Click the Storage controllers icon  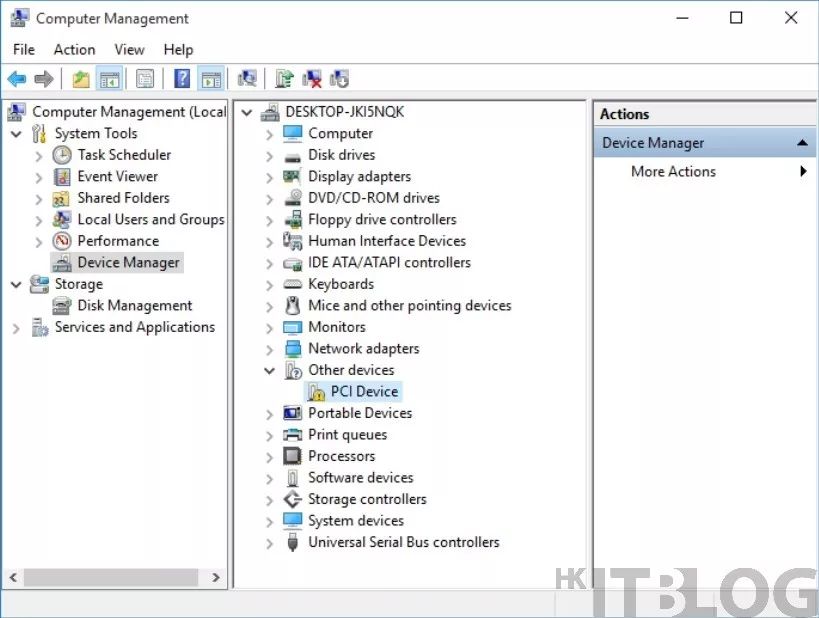[x=292, y=499]
